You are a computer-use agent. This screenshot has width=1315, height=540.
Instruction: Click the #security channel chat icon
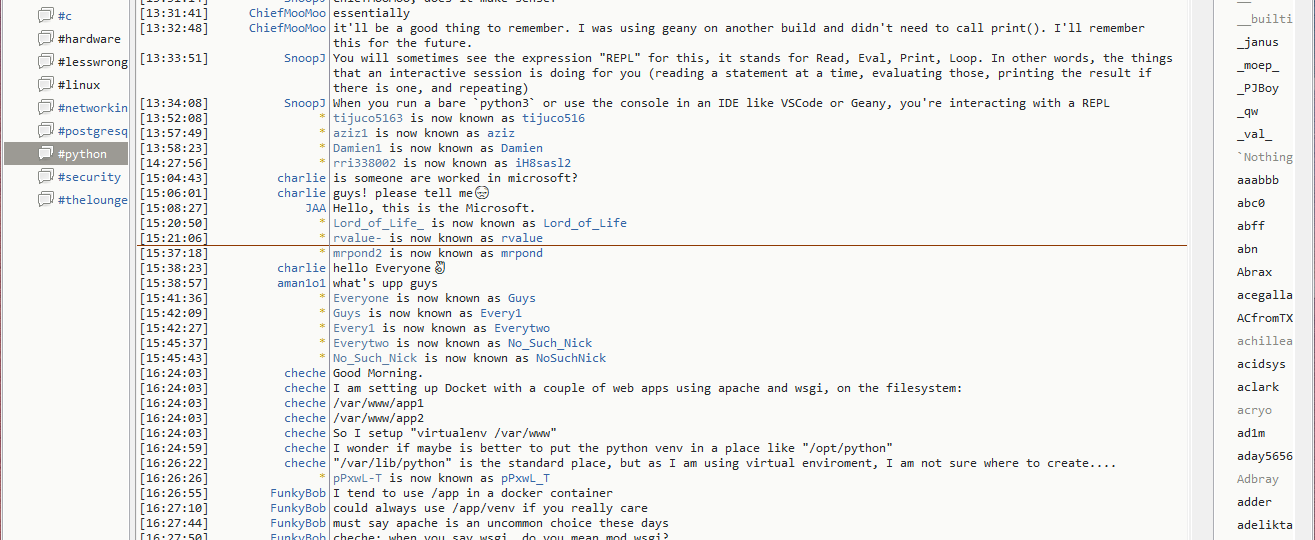click(45, 177)
